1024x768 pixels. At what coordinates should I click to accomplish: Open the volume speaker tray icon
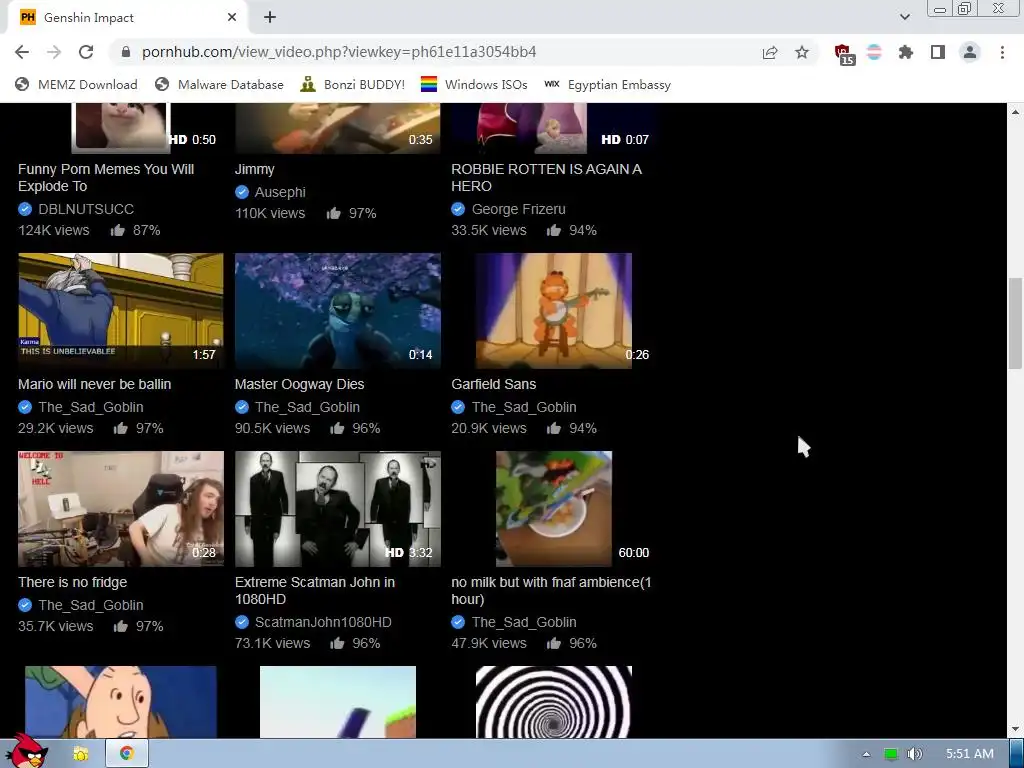point(914,754)
